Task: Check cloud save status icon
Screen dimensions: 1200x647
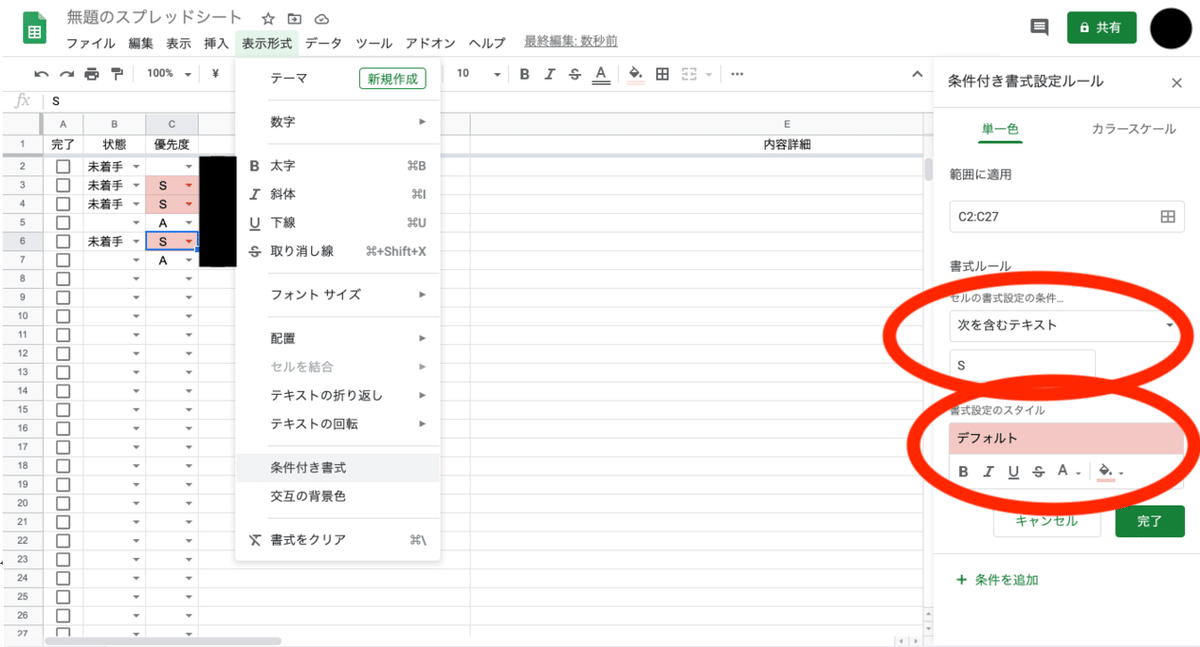Action: 321,19
